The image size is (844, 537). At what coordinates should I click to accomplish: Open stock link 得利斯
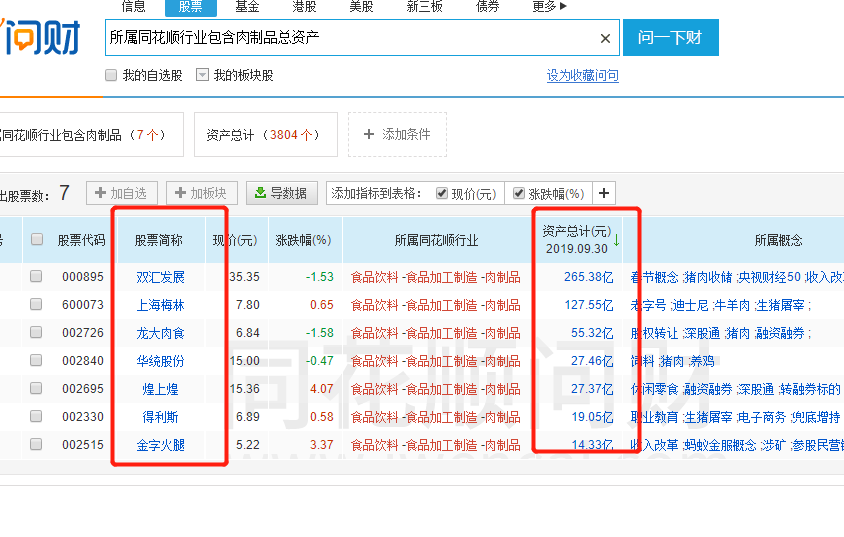tap(160, 417)
